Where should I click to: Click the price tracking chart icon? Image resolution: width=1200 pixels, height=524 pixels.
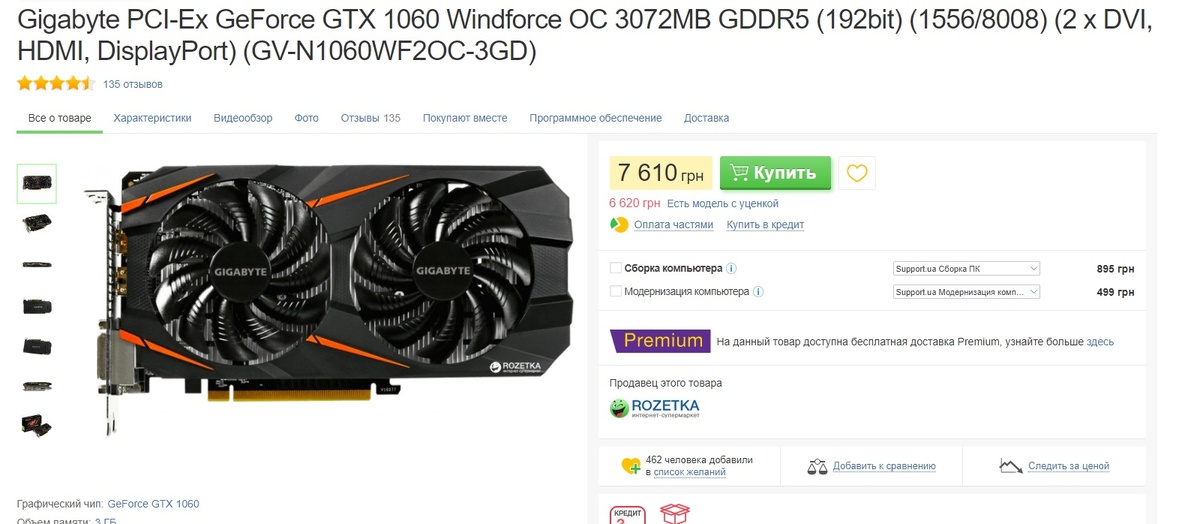click(x=1011, y=466)
